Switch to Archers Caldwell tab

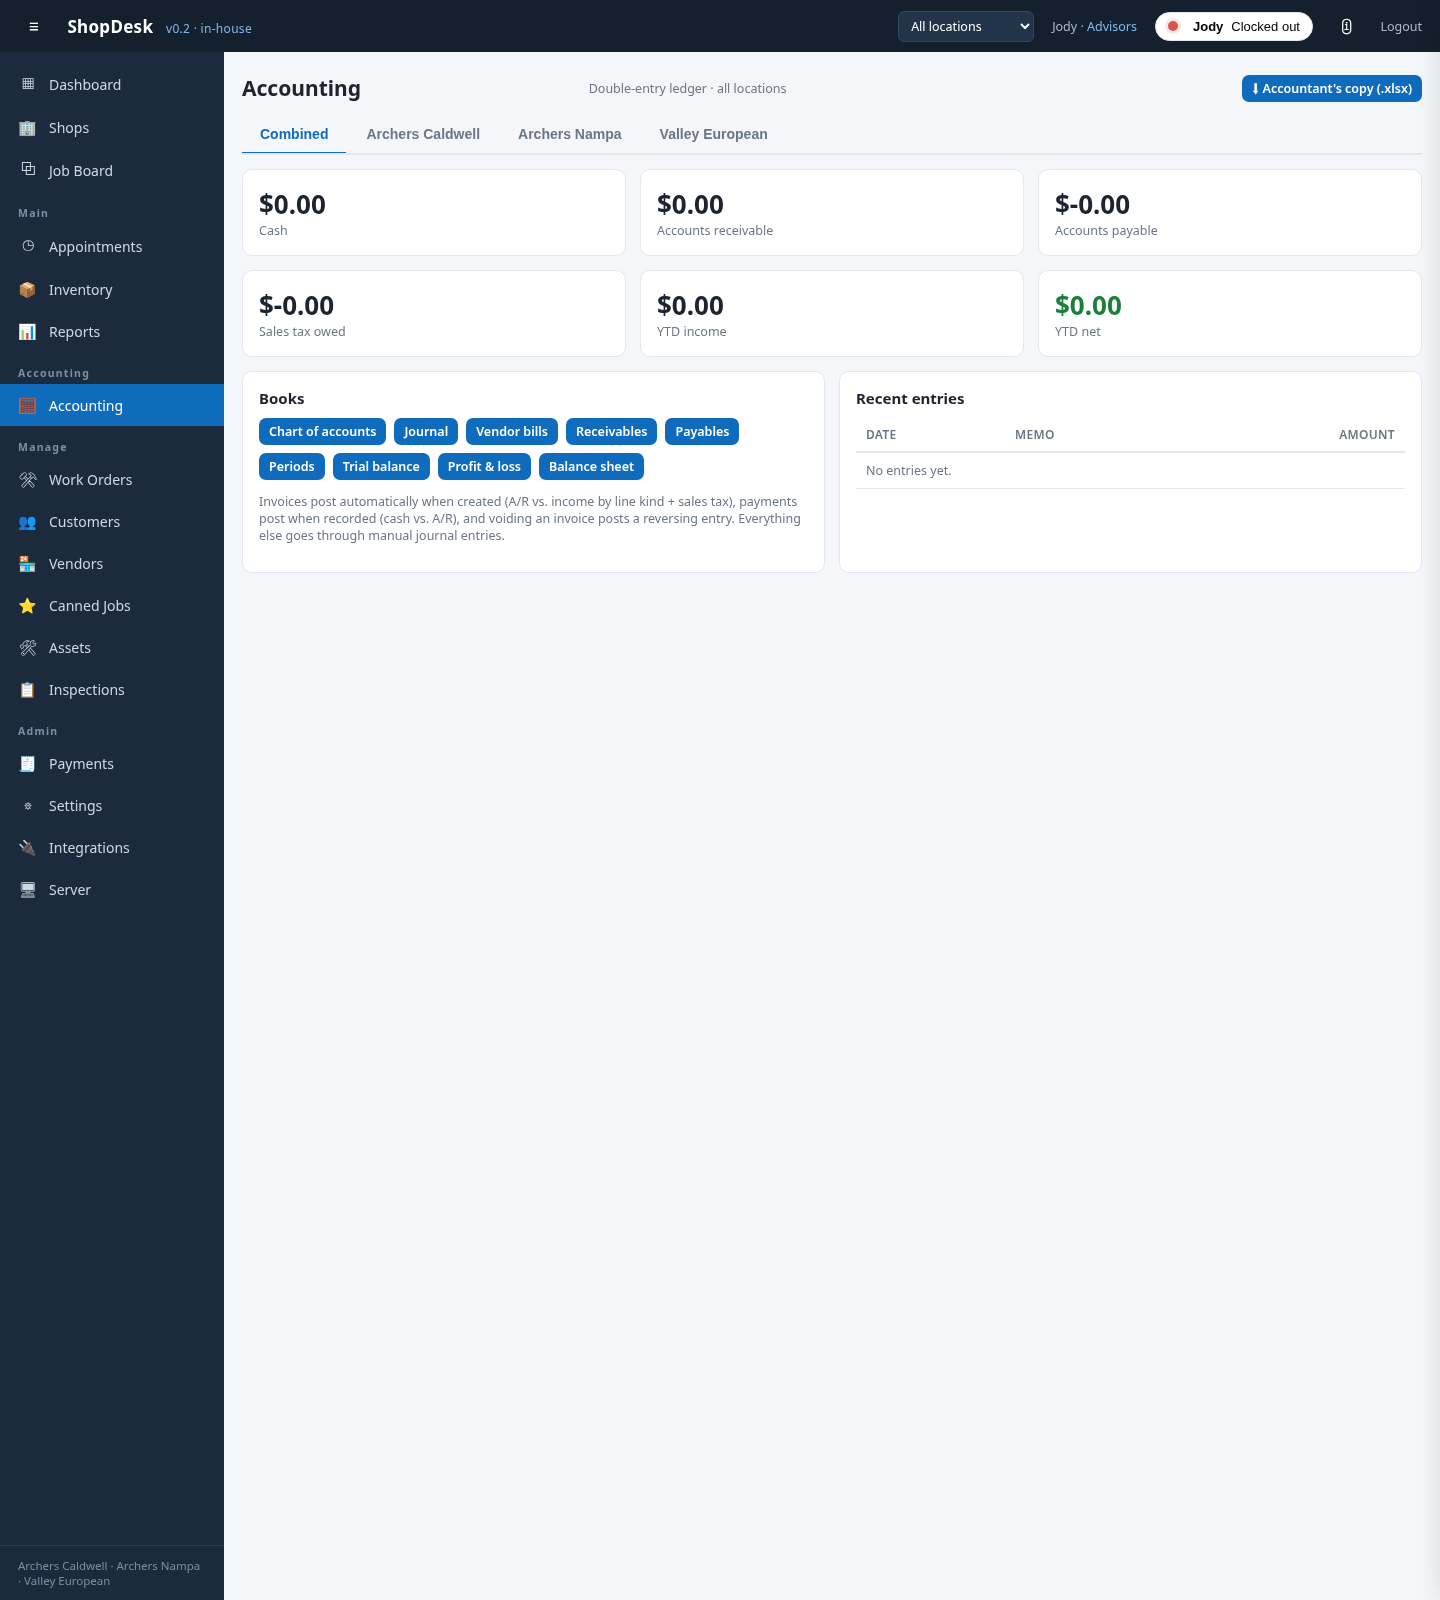tap(423, 134)
